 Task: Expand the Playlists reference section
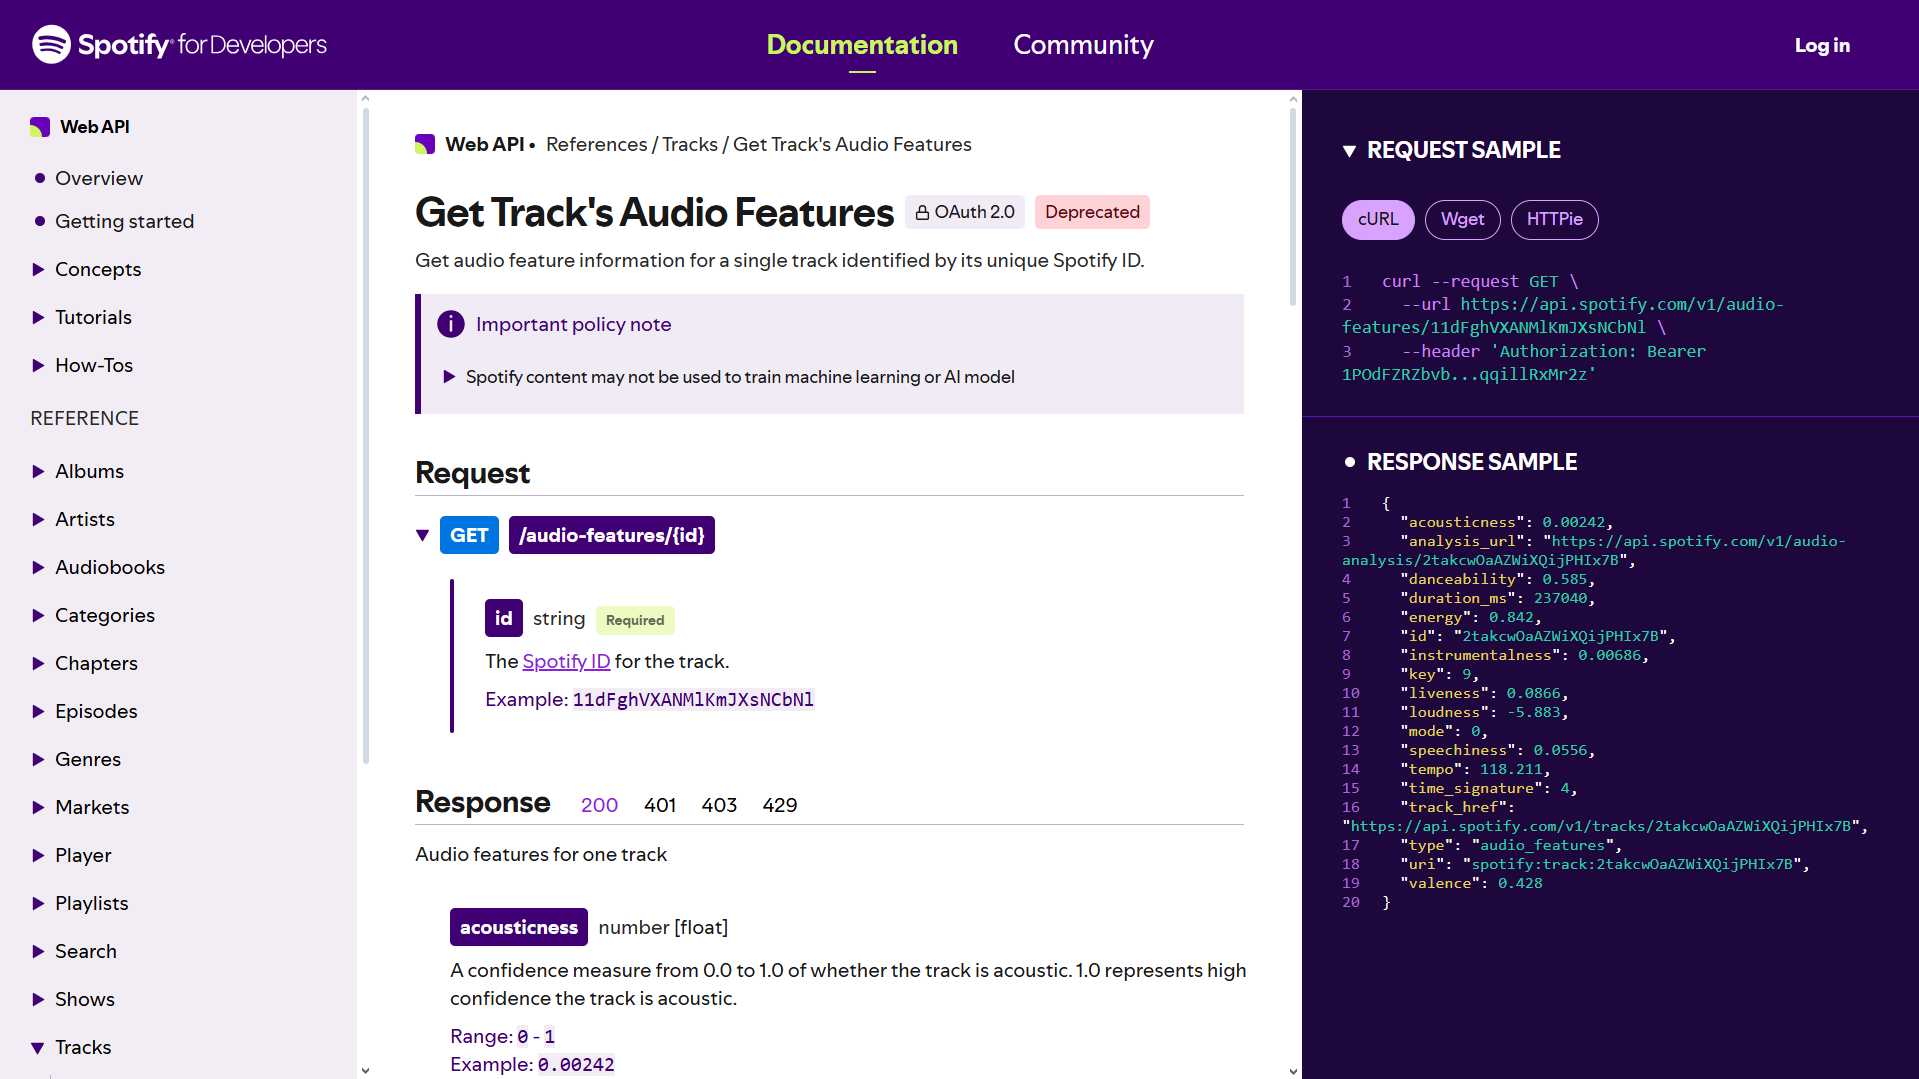coord(38,903)
